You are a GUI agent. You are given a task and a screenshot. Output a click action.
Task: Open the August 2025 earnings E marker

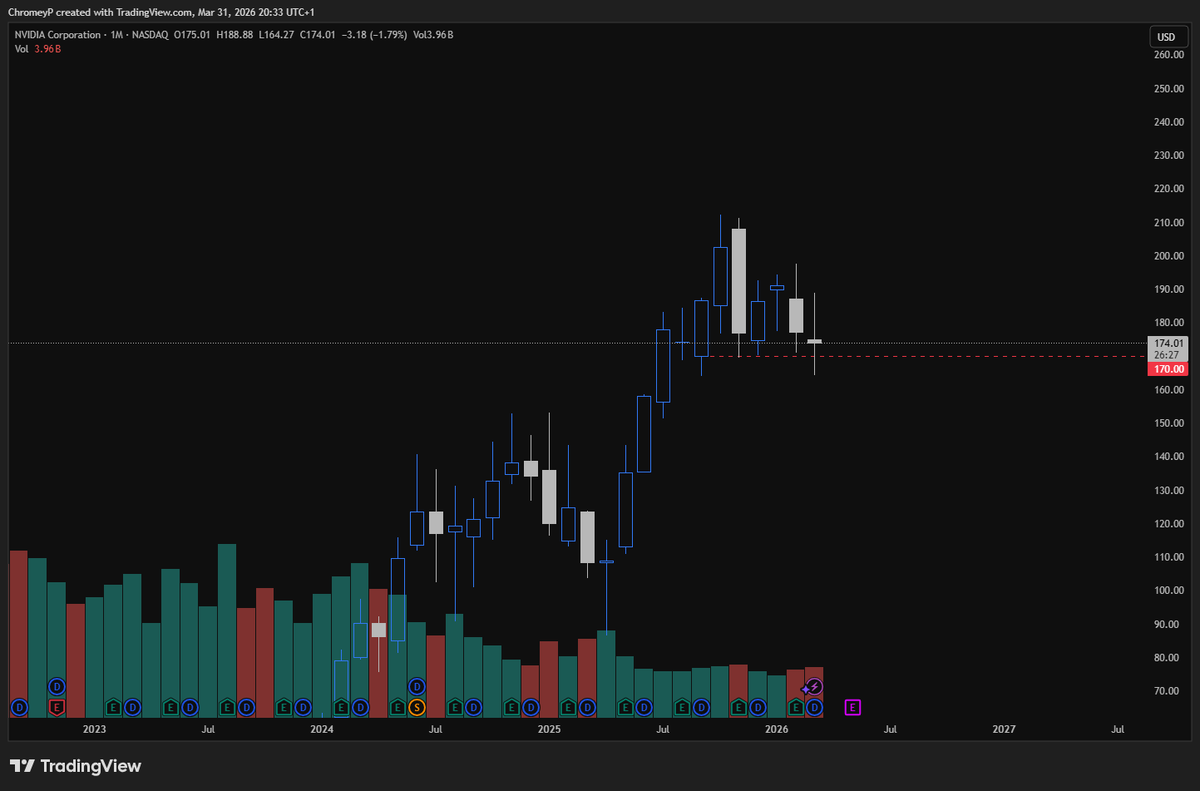(682, 707)
